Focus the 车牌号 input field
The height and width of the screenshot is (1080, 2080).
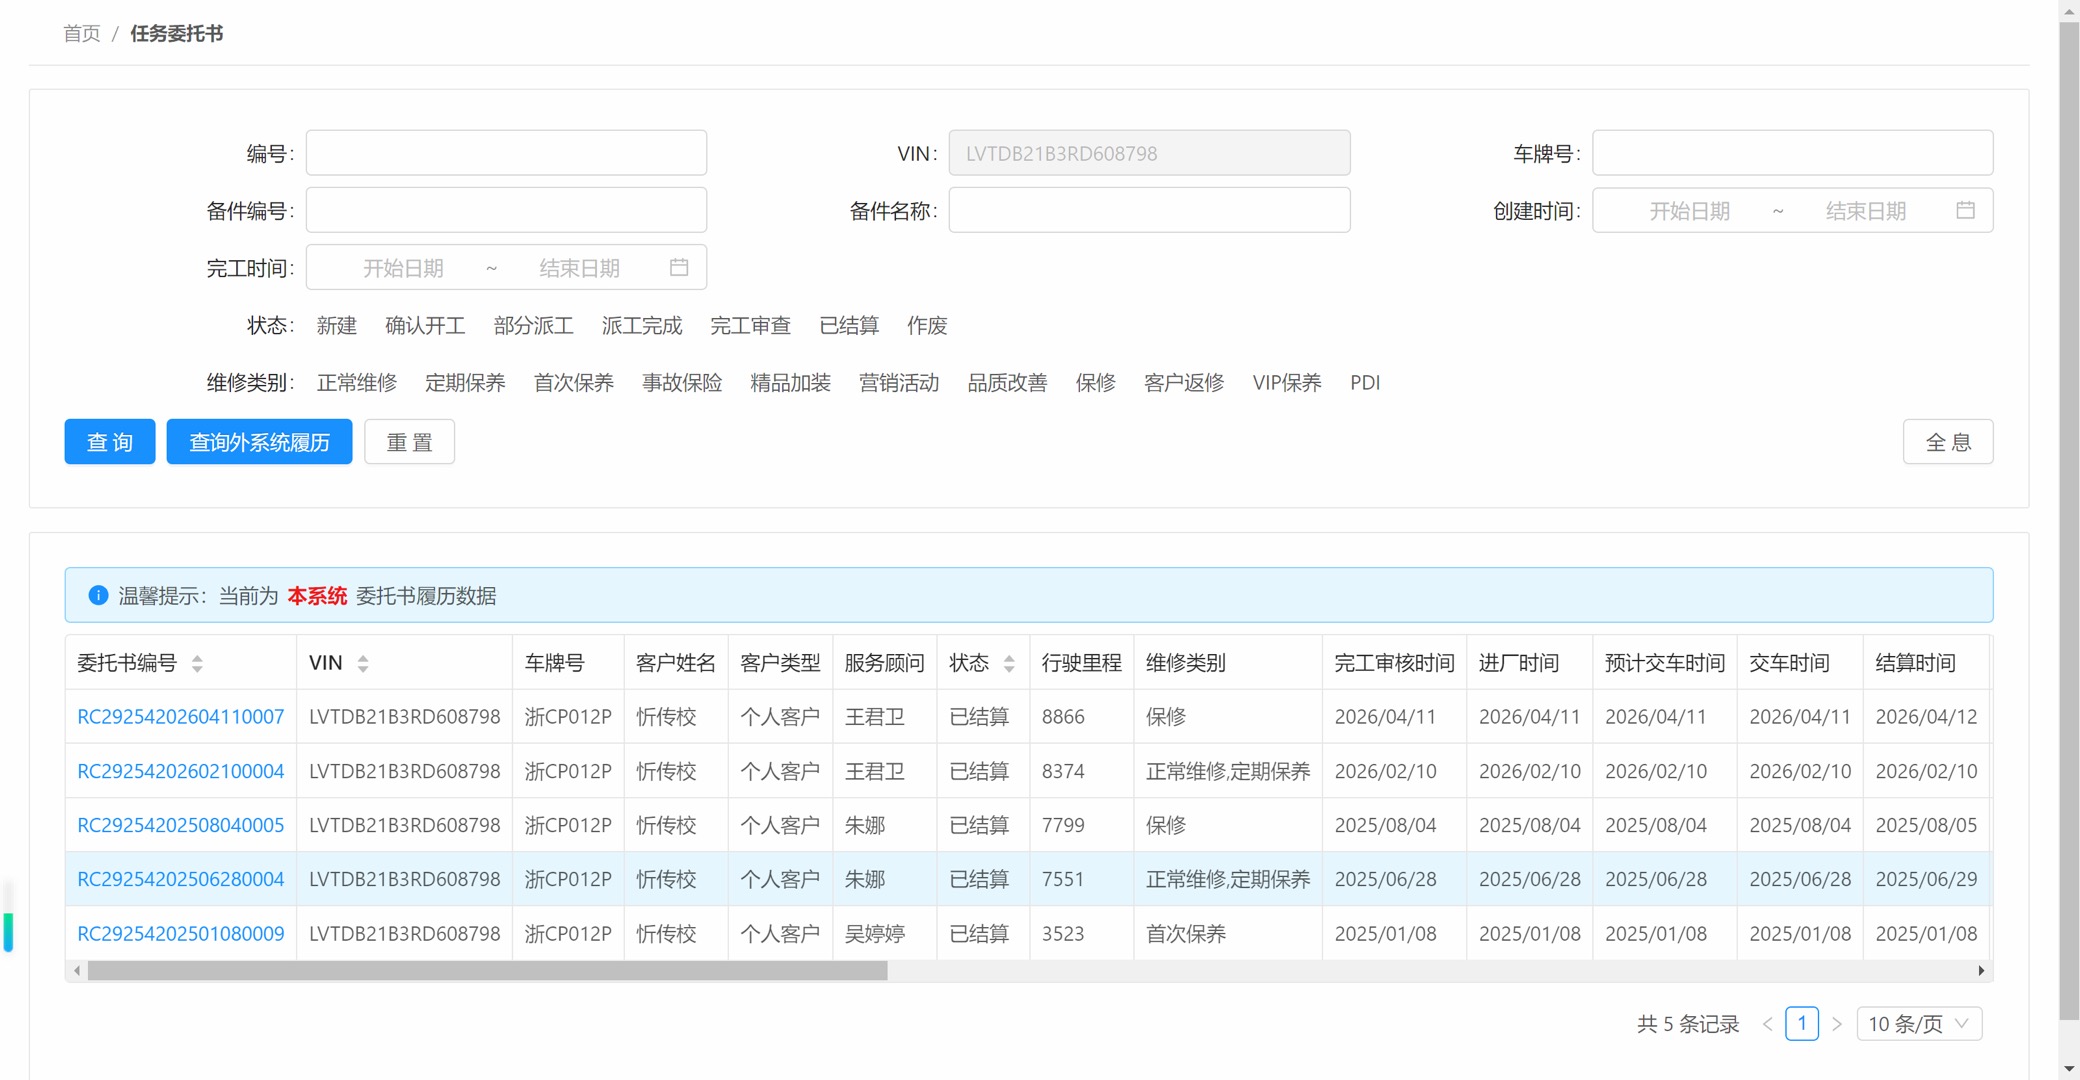coord(1792,153)
